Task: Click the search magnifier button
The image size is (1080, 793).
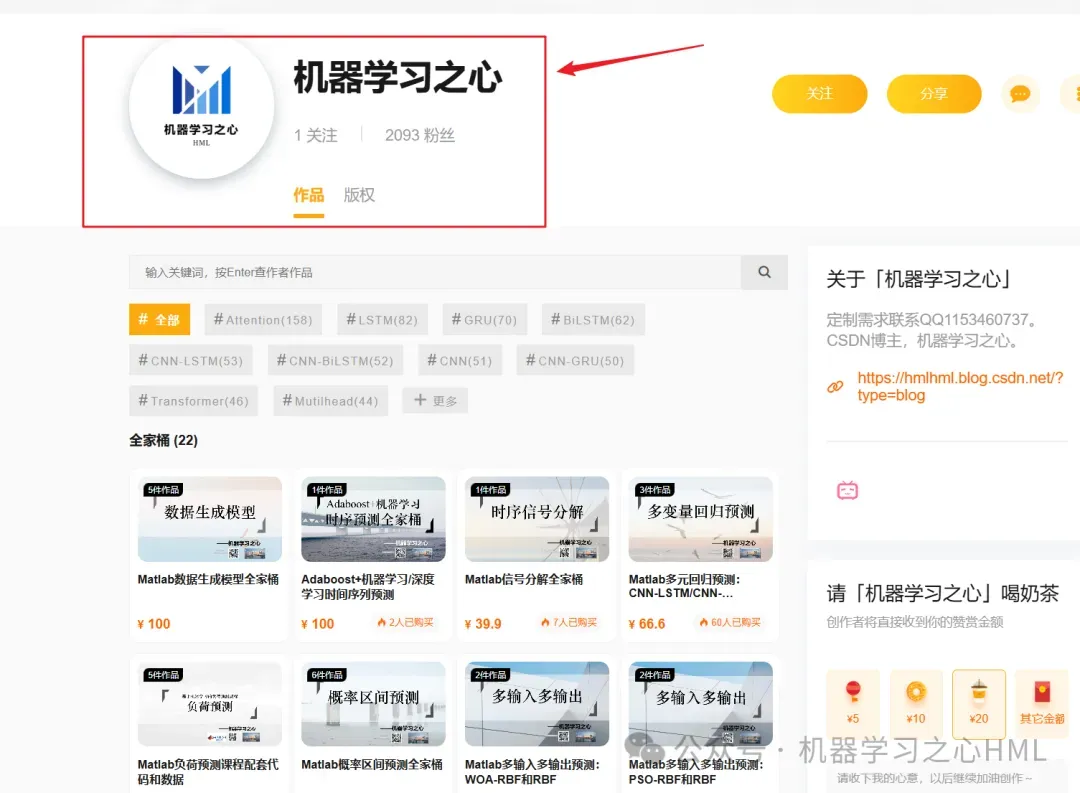Action: click(x=764, y=272)
